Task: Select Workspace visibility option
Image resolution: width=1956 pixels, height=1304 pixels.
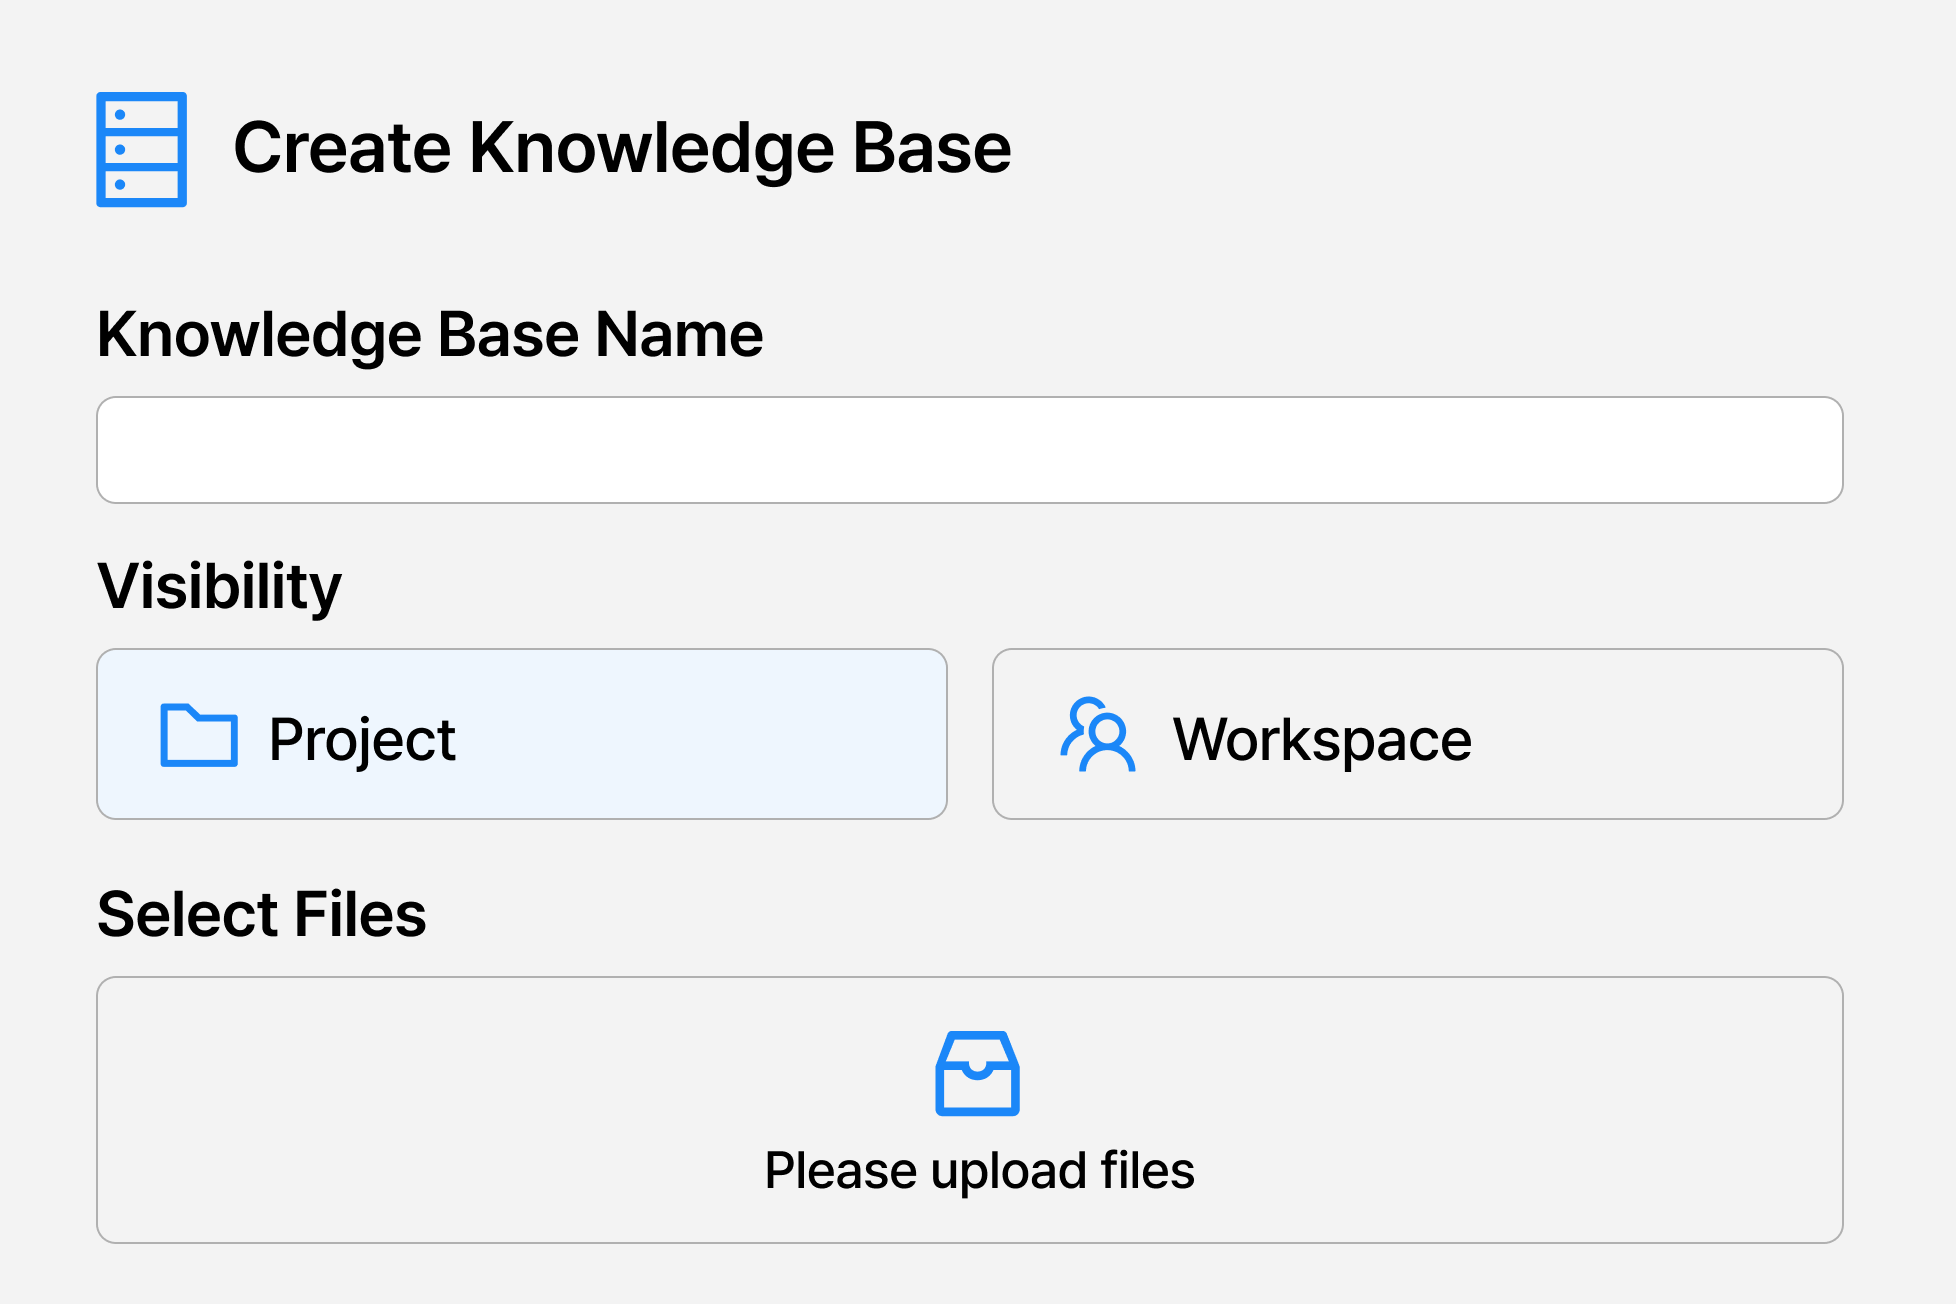Action: [x=1417, y=734]
